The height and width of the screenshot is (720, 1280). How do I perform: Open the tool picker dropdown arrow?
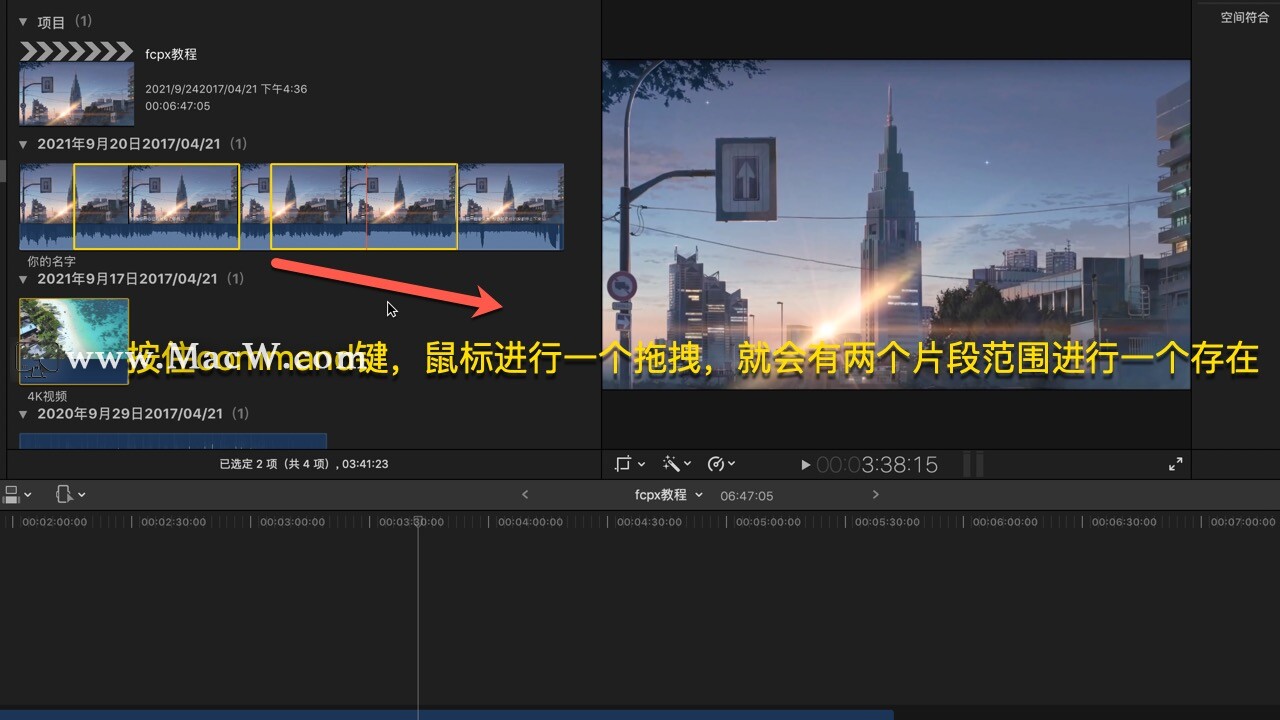(81, 494)
